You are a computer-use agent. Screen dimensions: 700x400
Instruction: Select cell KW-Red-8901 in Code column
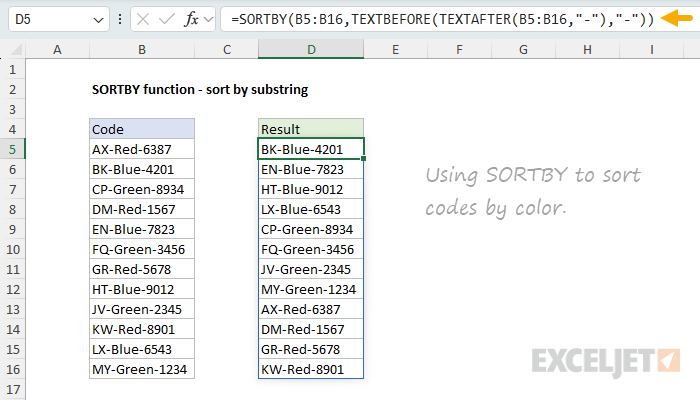(x=142, y=329)
